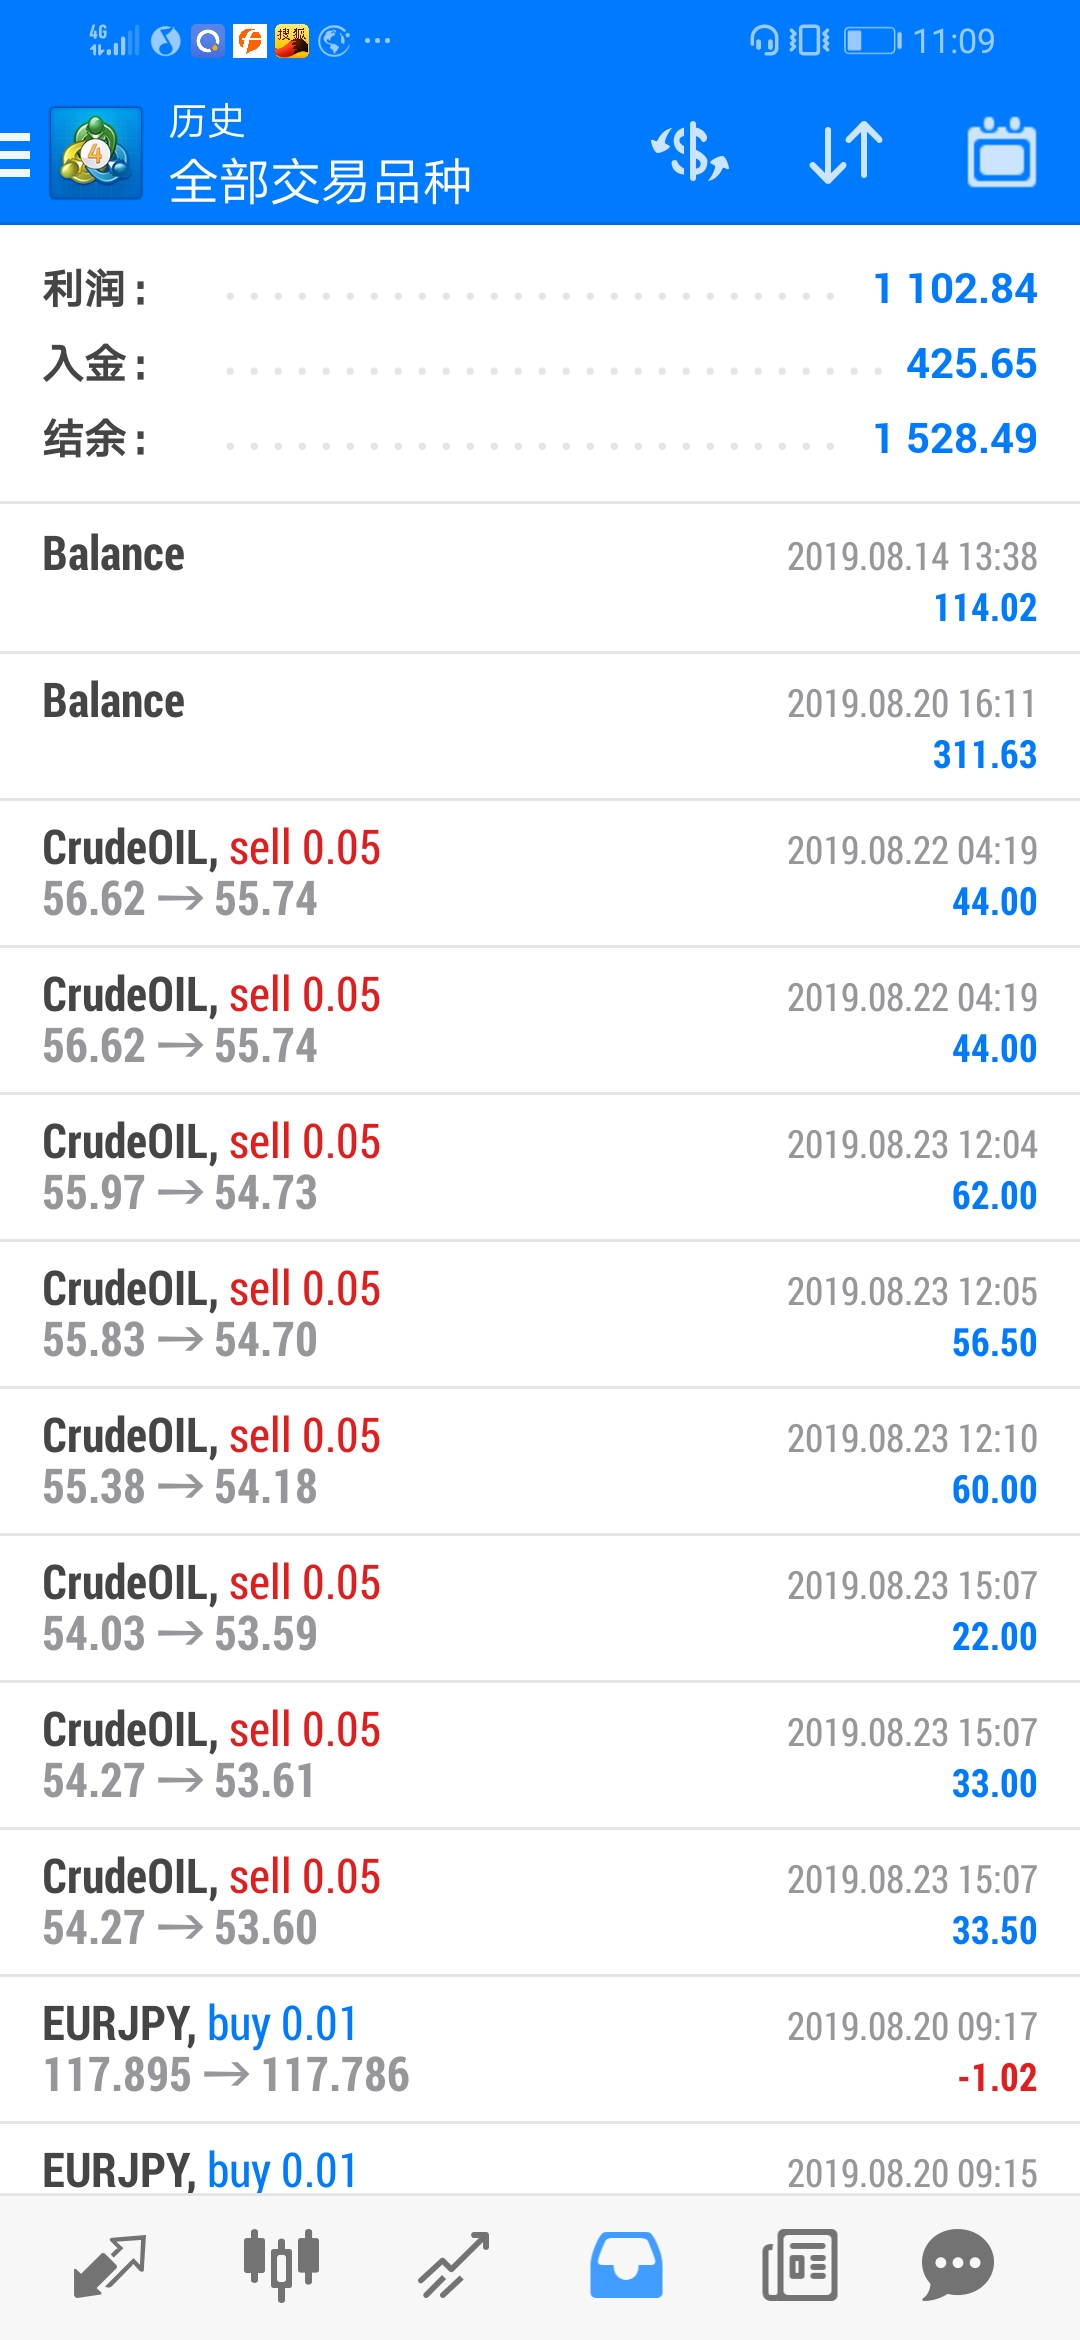Open CrudeOIL trade with 56.50 profit
This screenshot has height=2340, width=1080.
540,1314
